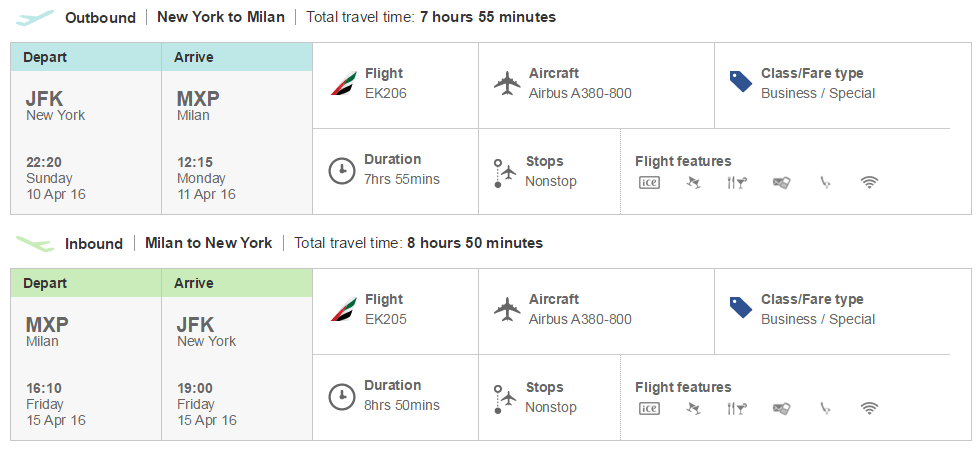Screen dimensions: 980x452
Task: Click the outbound flight seat icon
Action: coord(693,182)
